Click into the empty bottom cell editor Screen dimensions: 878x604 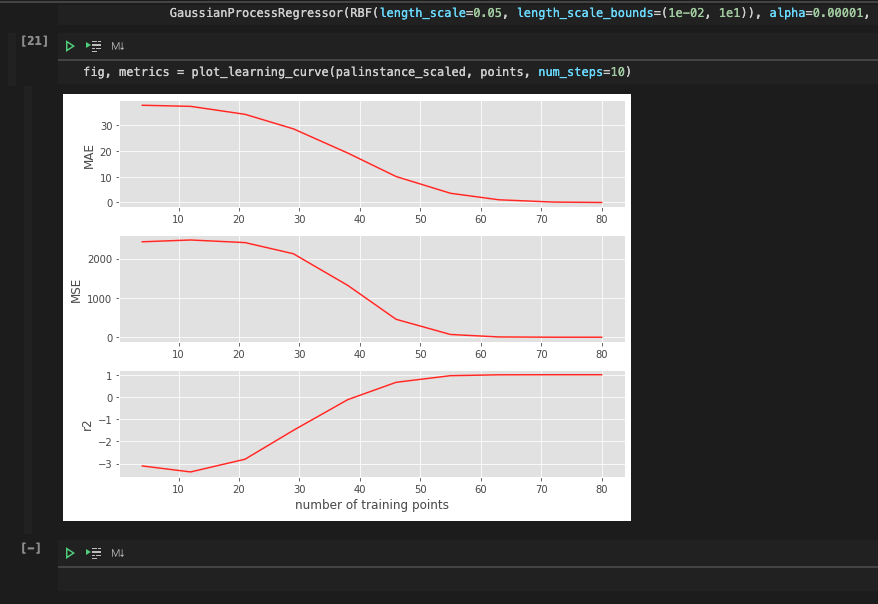tap(468, 579)
